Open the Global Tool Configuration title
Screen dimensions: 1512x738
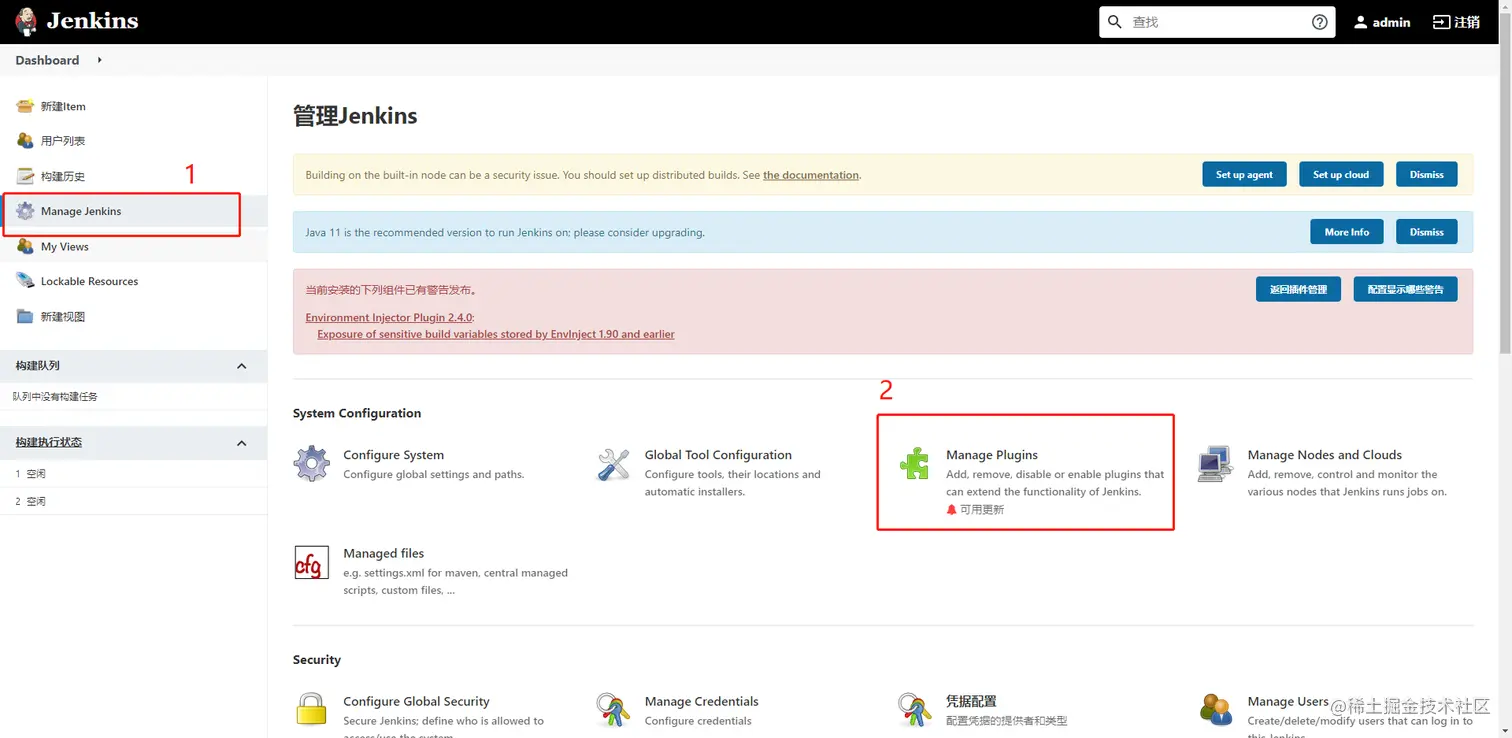pyautogui.click(x=718, y=455)
